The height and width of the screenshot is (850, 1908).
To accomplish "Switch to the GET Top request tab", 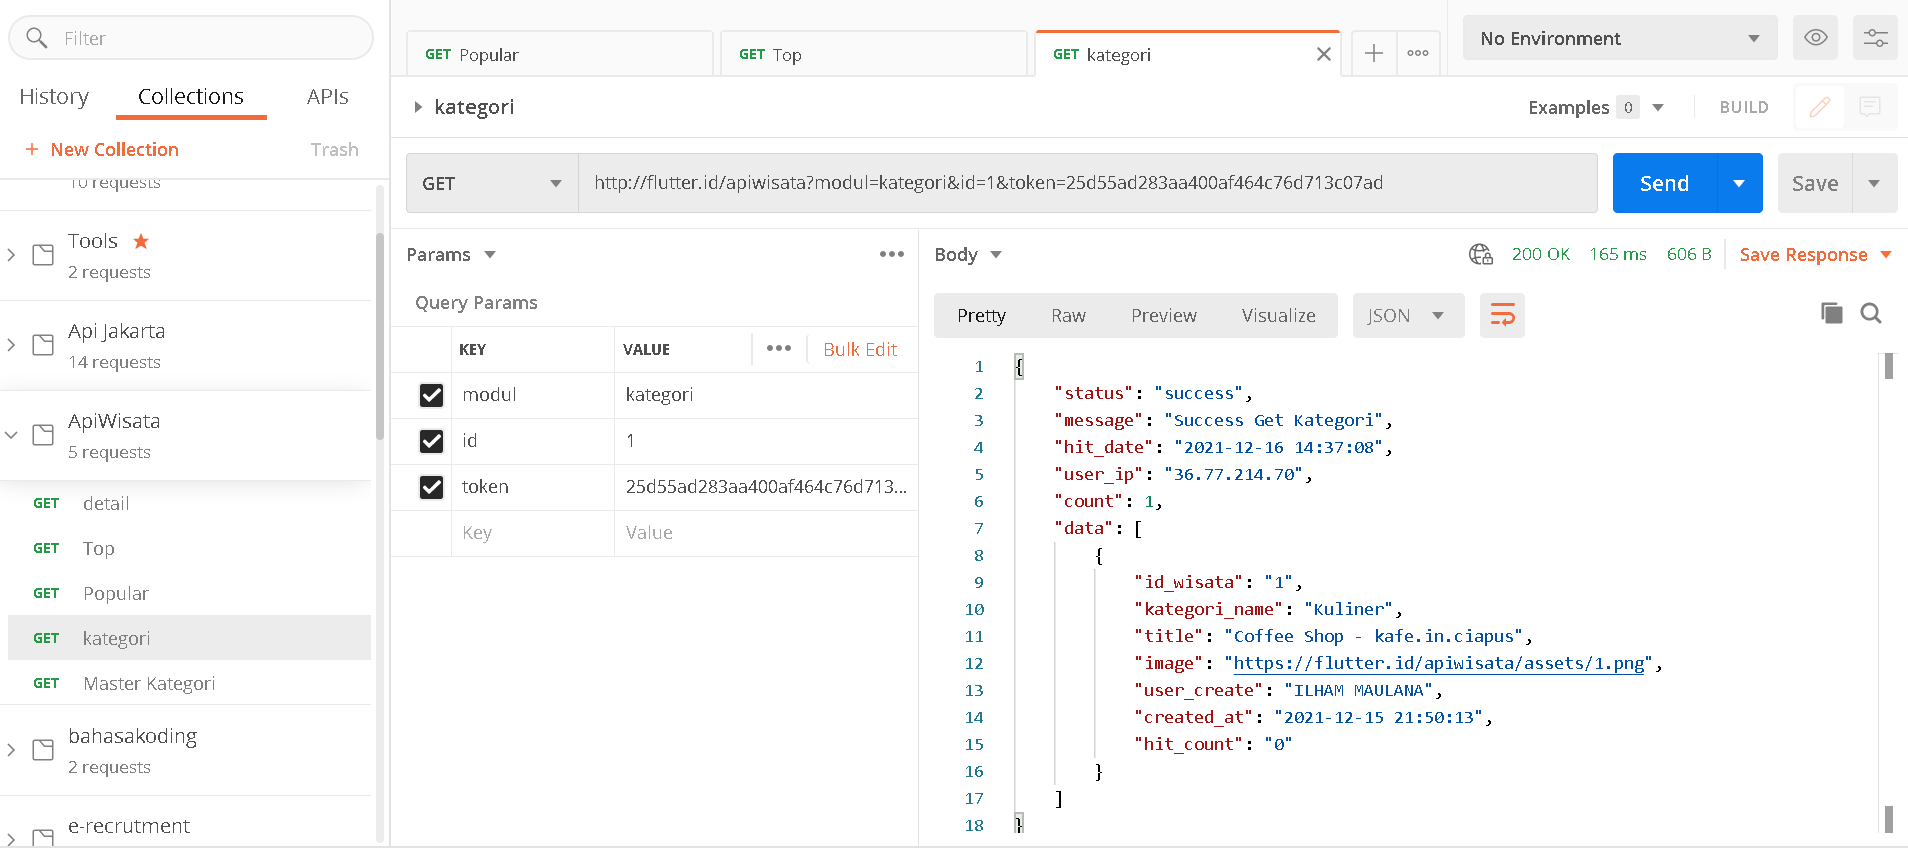I will coord(874,54).
